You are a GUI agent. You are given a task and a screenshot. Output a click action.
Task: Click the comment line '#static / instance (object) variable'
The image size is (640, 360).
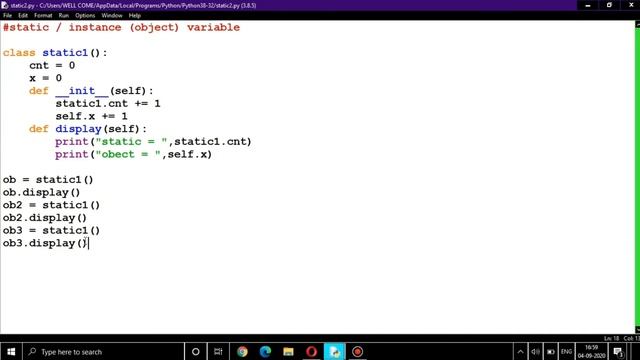pos(121,27)
